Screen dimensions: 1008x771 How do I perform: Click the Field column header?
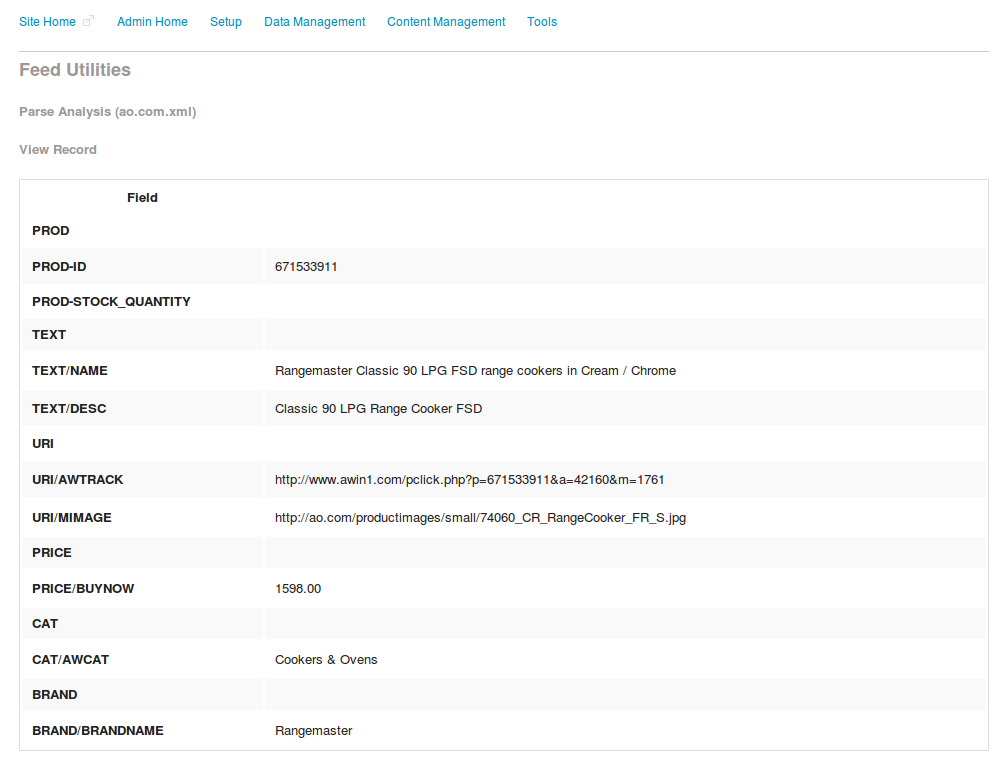coord(142,198)
